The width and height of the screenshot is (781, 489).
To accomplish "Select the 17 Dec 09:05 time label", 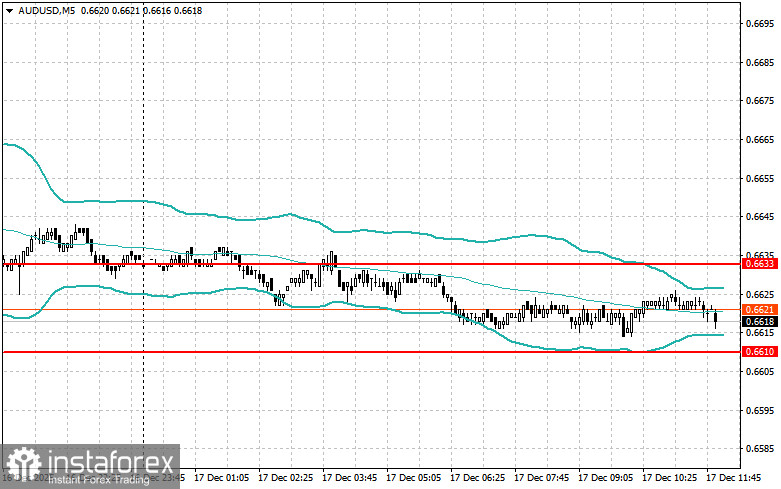I will coord(605,478).
